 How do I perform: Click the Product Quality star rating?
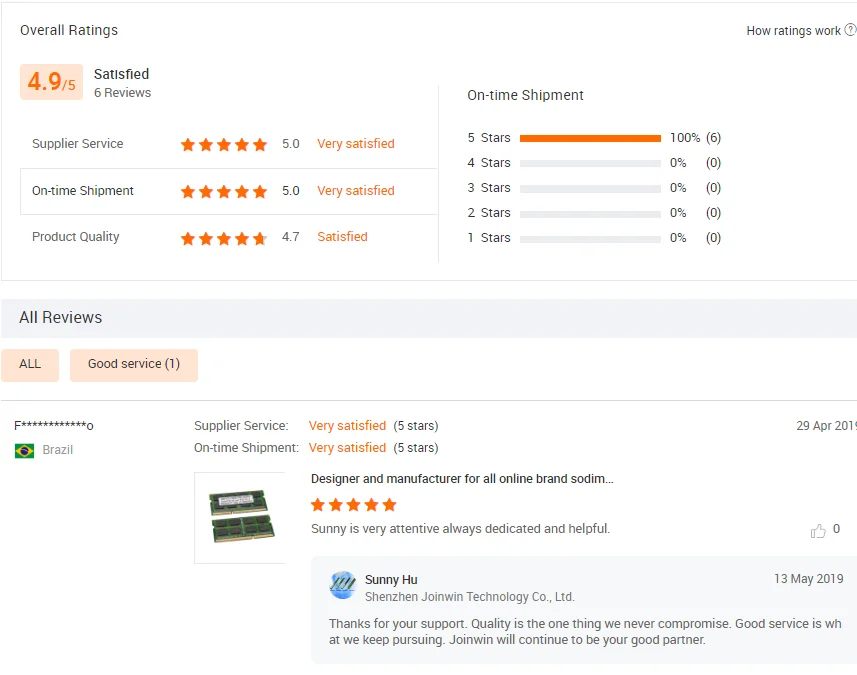[224, 238]
